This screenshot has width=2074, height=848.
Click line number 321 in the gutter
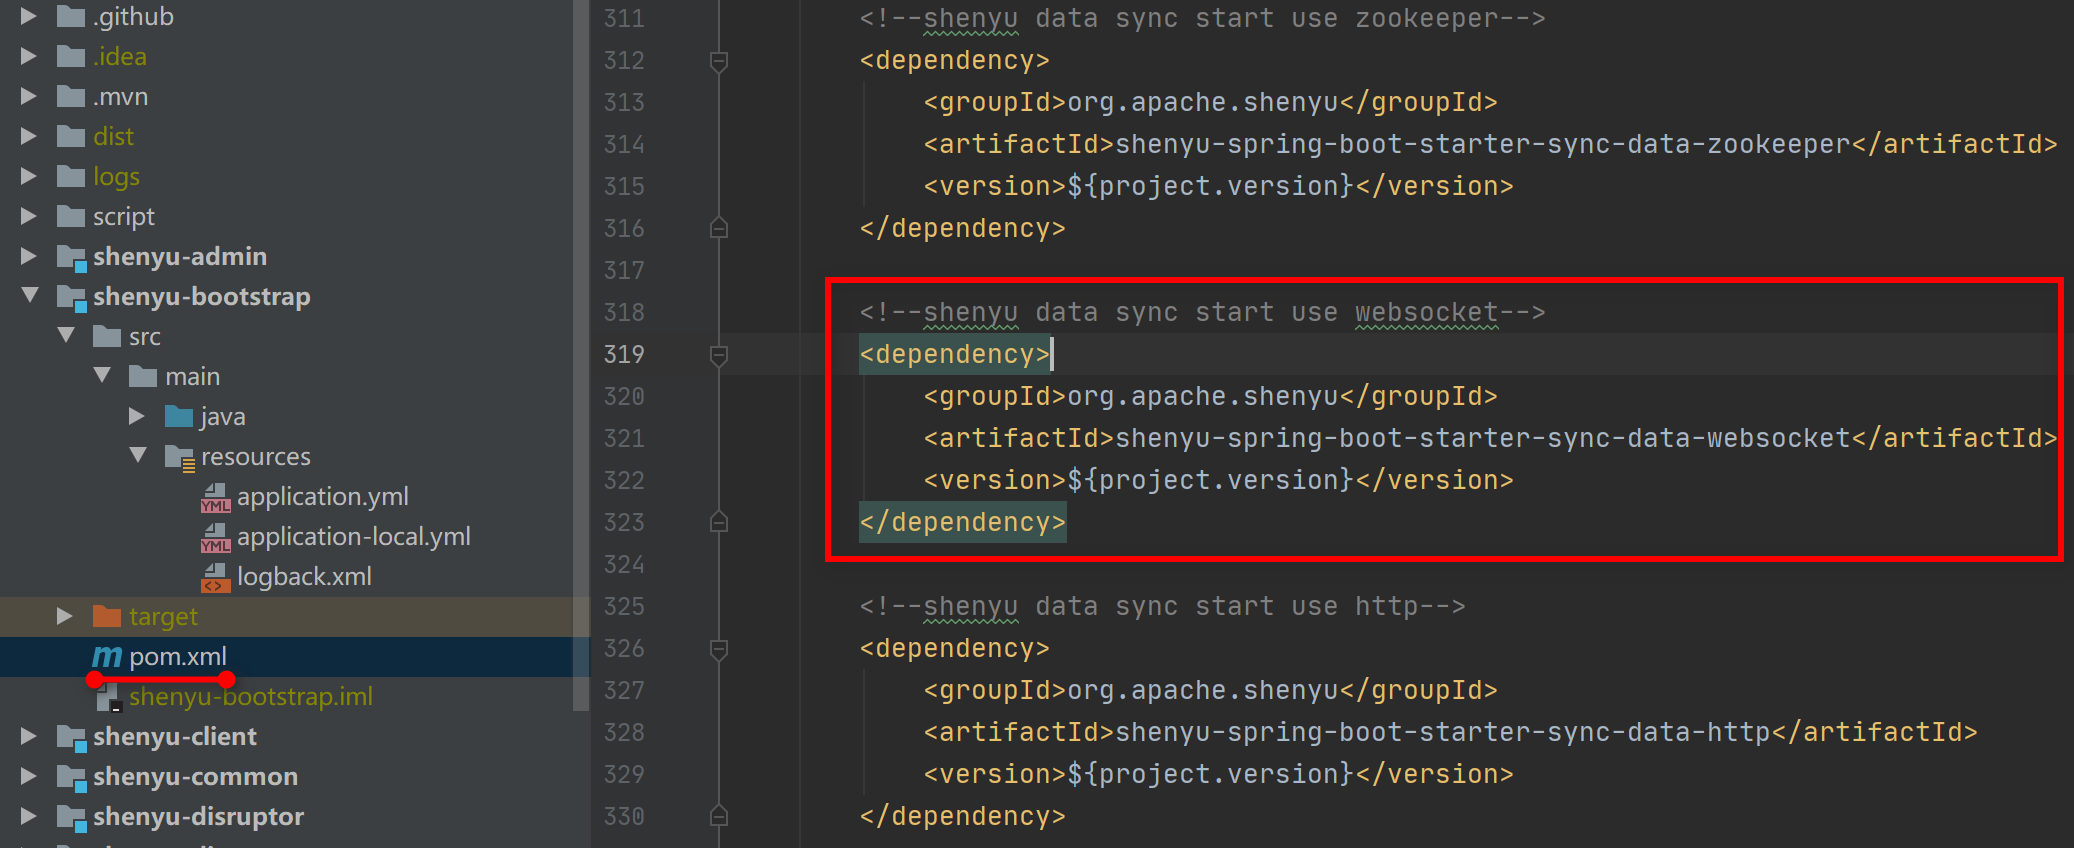[x=624, y=439]
